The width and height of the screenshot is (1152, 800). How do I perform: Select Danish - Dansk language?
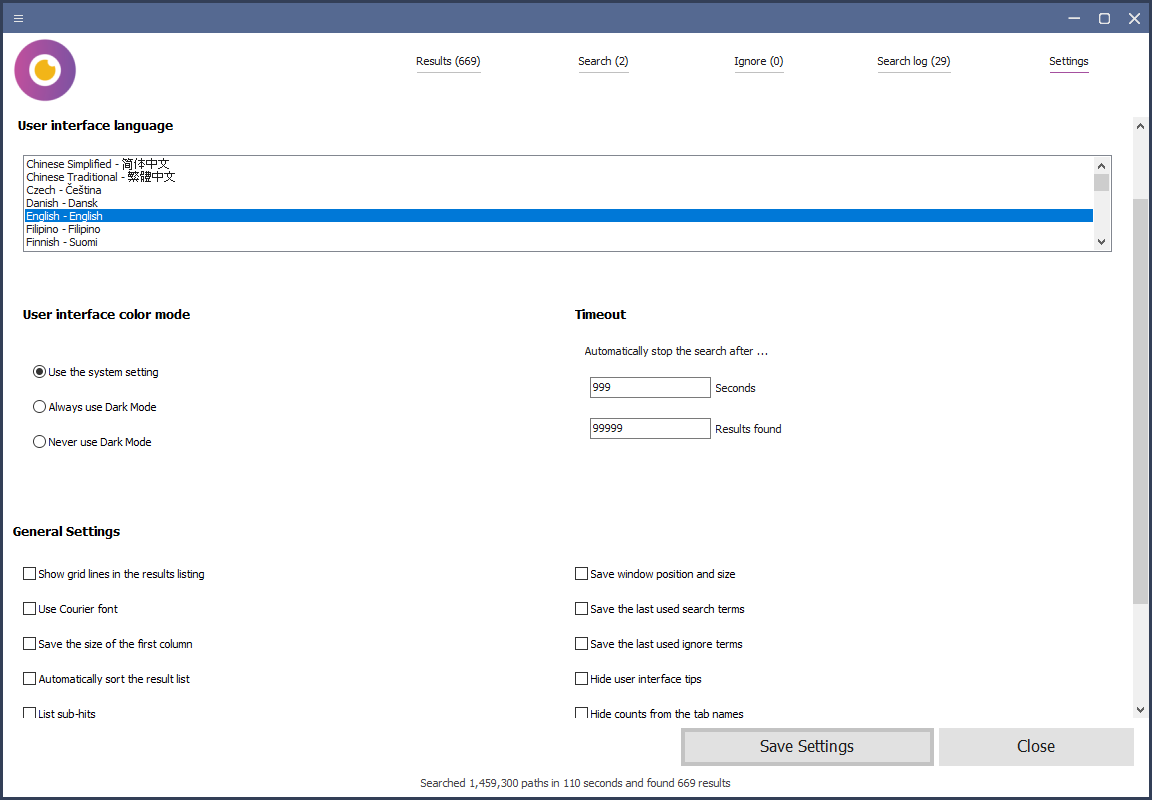(x=558, y=203)
